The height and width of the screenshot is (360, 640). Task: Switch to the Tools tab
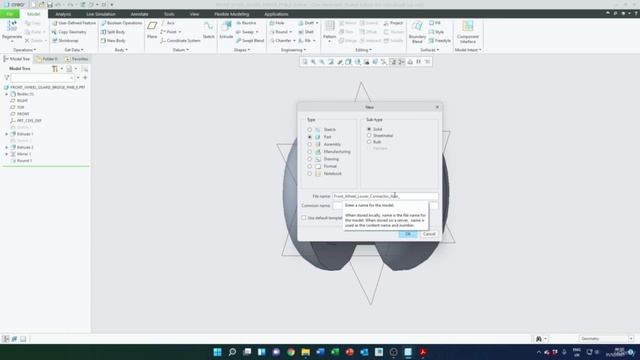pos(169,14)
